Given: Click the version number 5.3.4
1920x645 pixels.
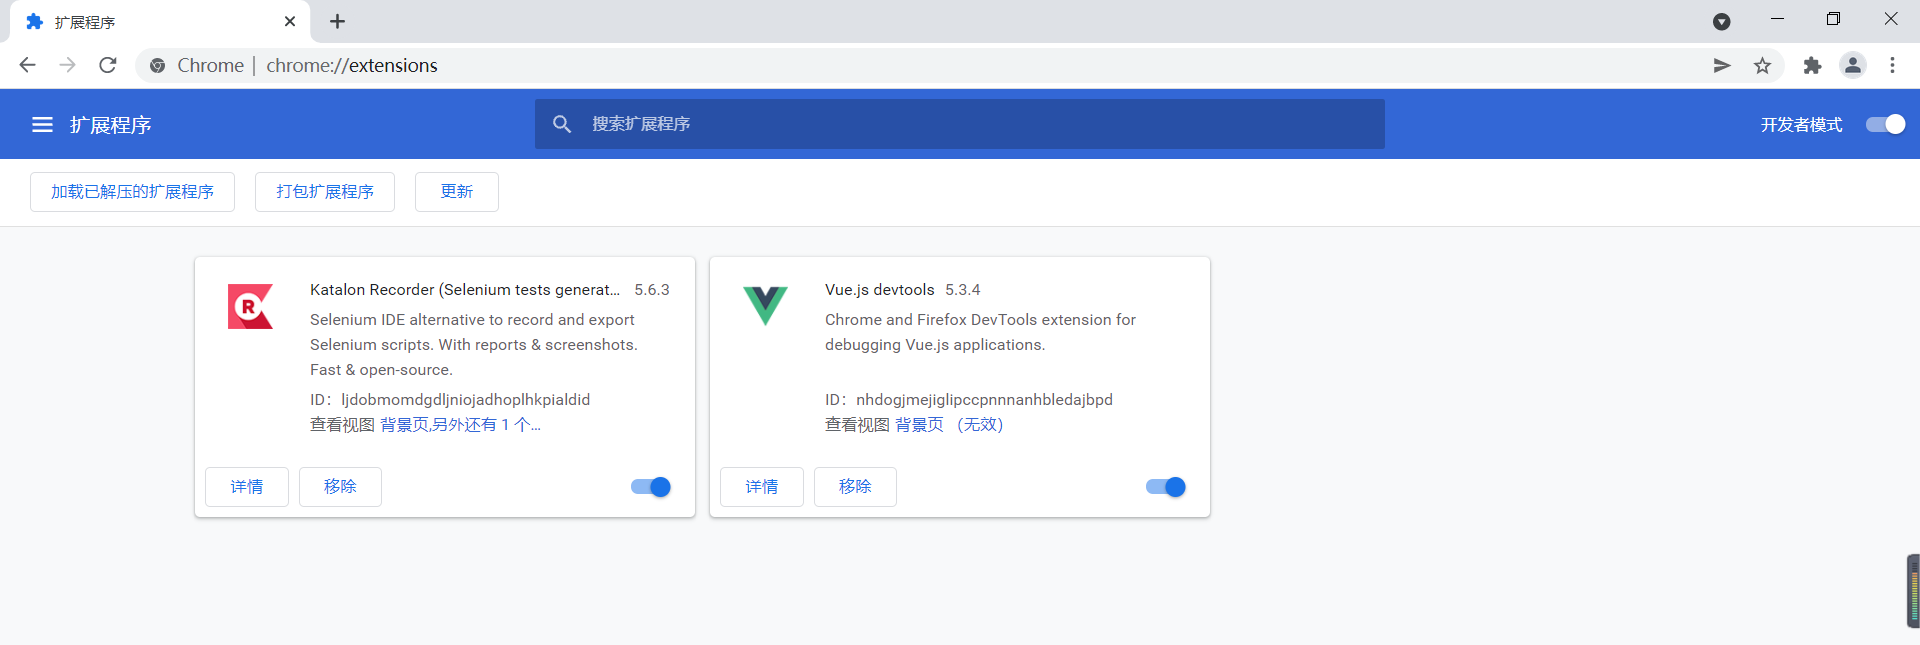Looking at the screenshot, I should pos(963,290).
